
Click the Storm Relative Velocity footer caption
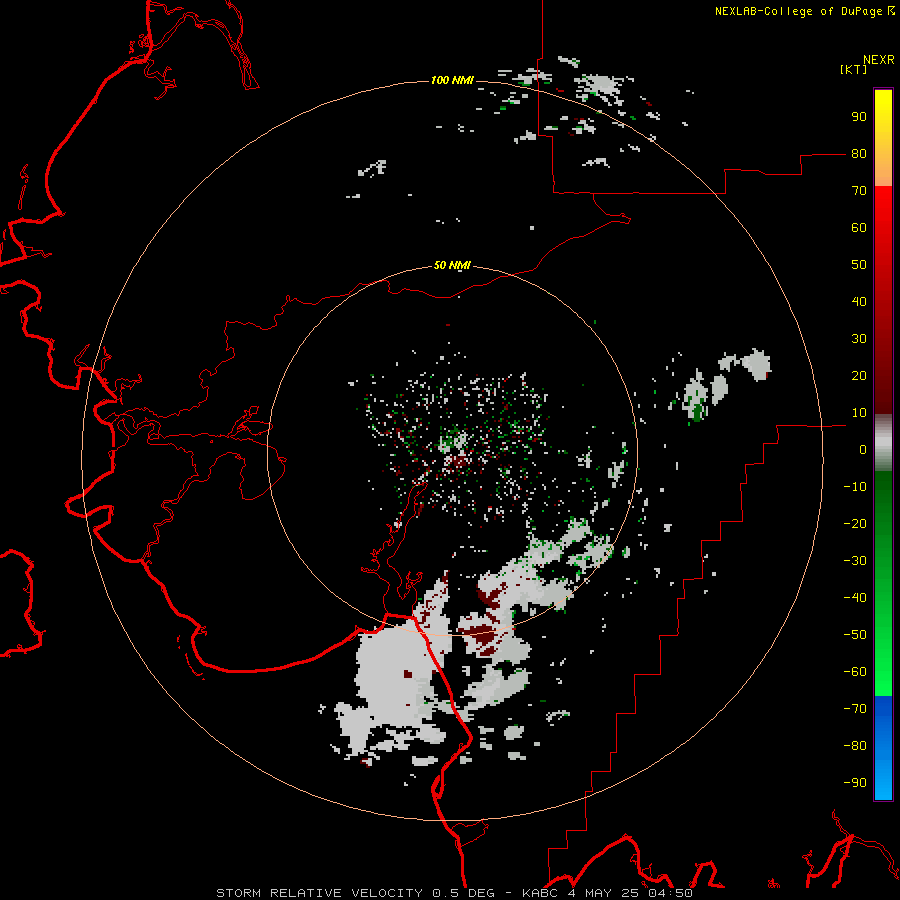pos(454,893)
